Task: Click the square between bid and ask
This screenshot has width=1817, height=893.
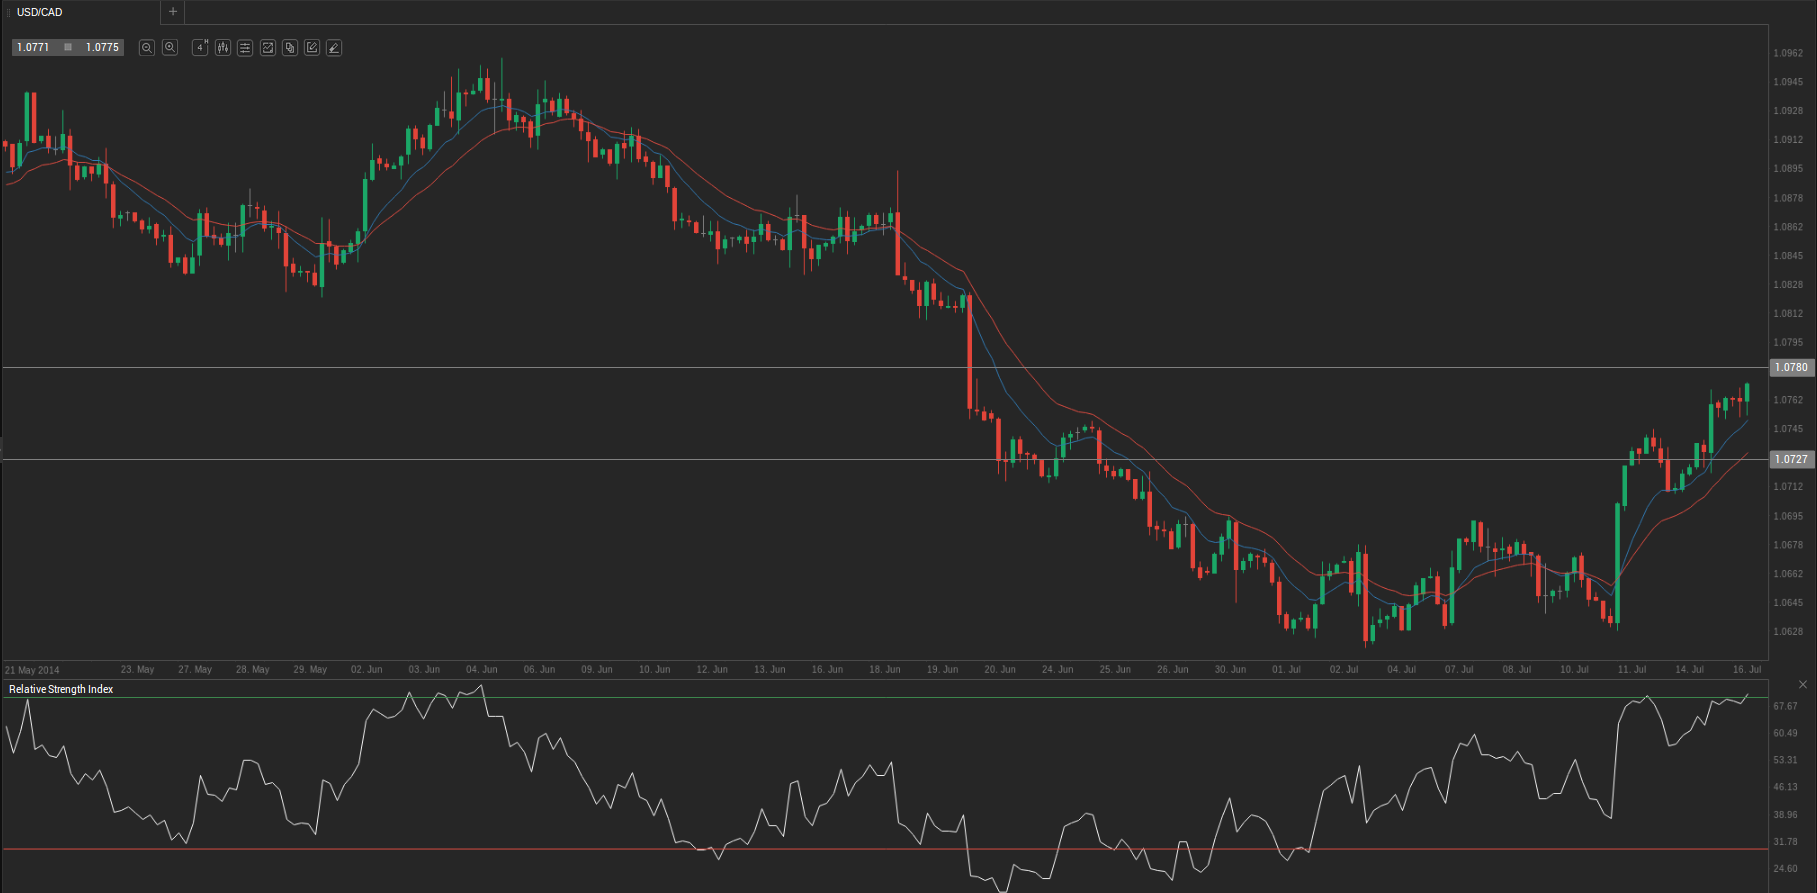Action: 68,47
